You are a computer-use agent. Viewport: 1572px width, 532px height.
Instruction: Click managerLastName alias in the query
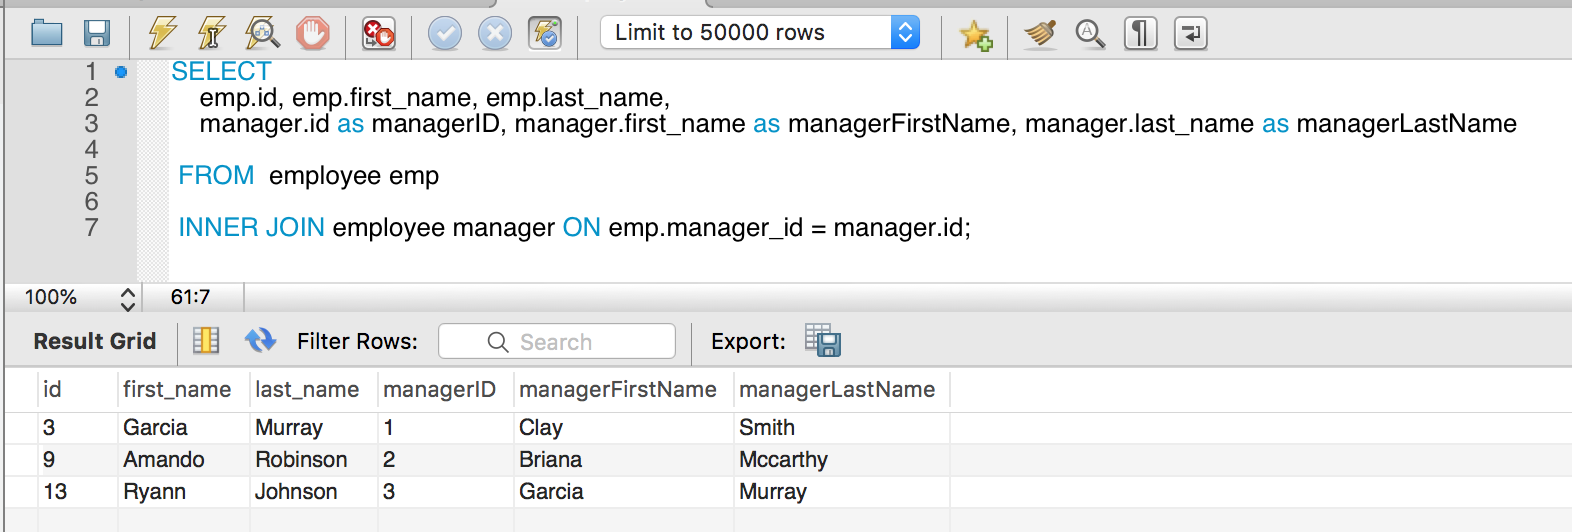click(x=1407, y=124)
